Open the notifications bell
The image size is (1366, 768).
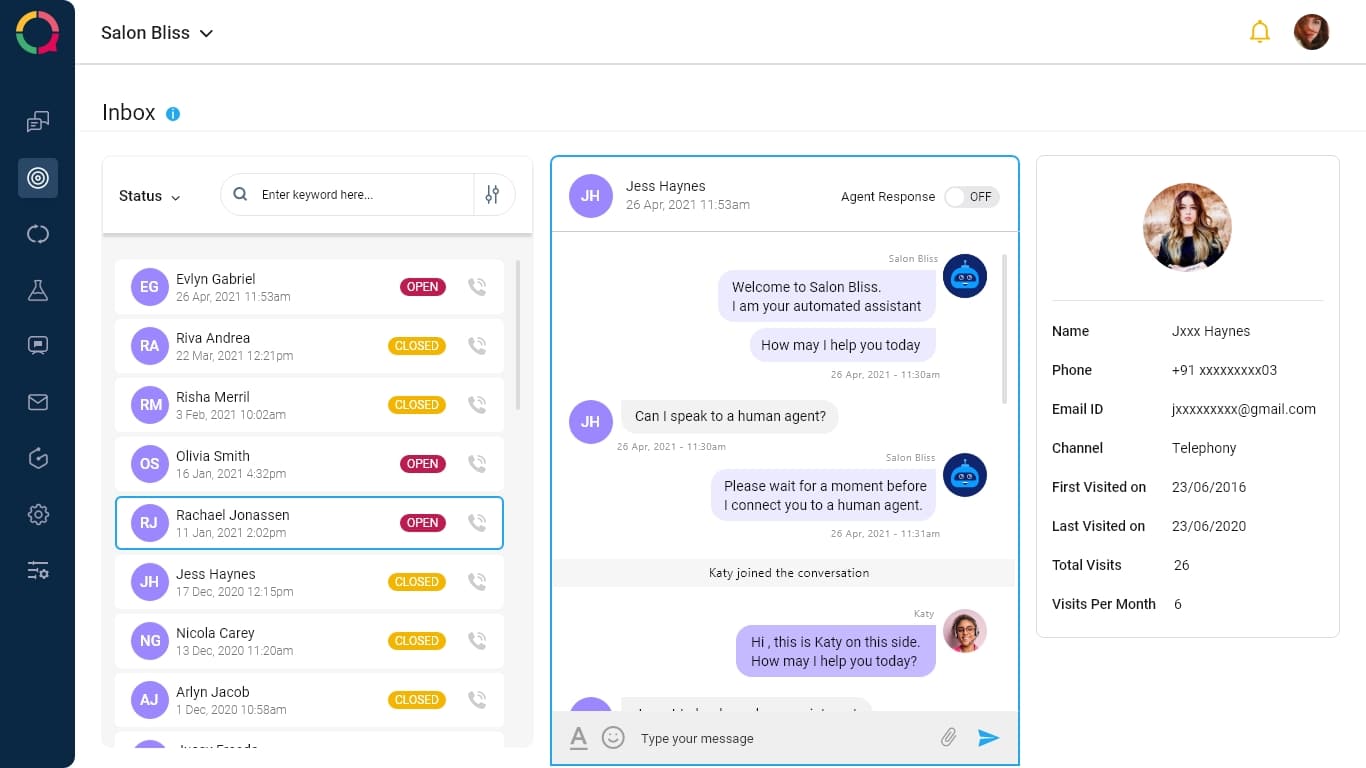coord(1260,32)
